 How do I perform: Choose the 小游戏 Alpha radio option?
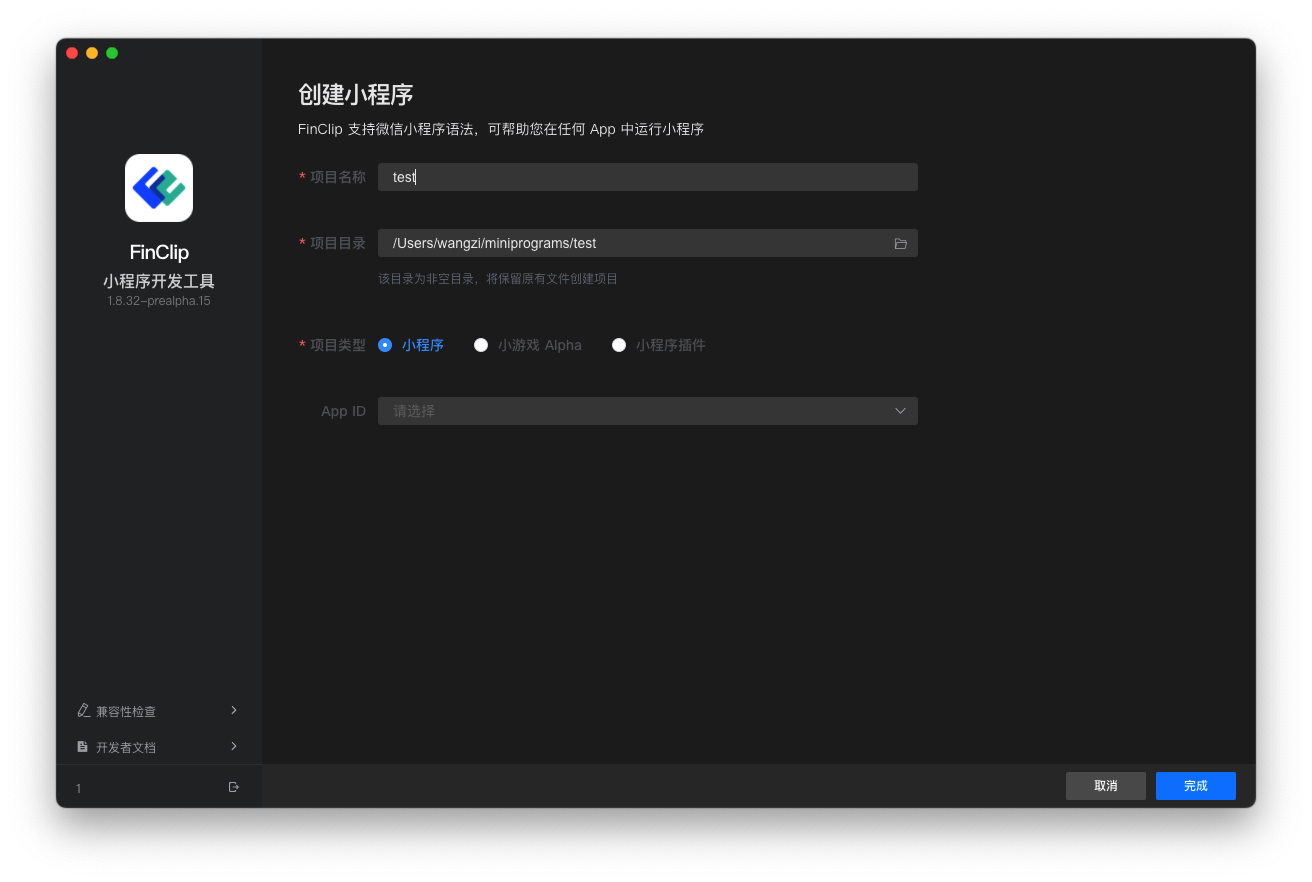[x=481, y=345]
